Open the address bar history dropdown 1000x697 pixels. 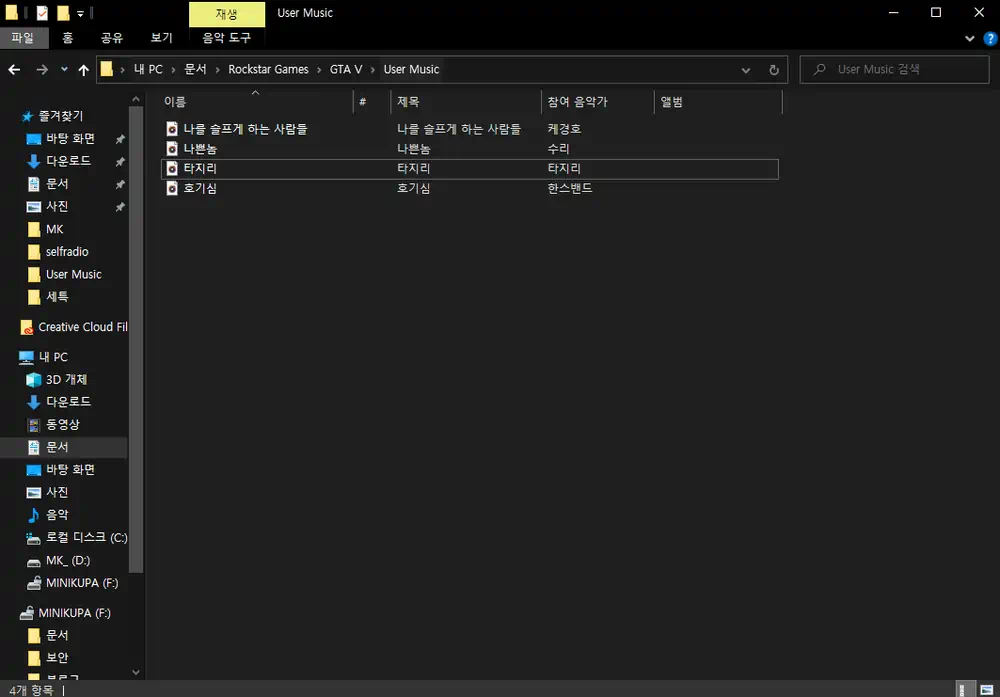746,69
